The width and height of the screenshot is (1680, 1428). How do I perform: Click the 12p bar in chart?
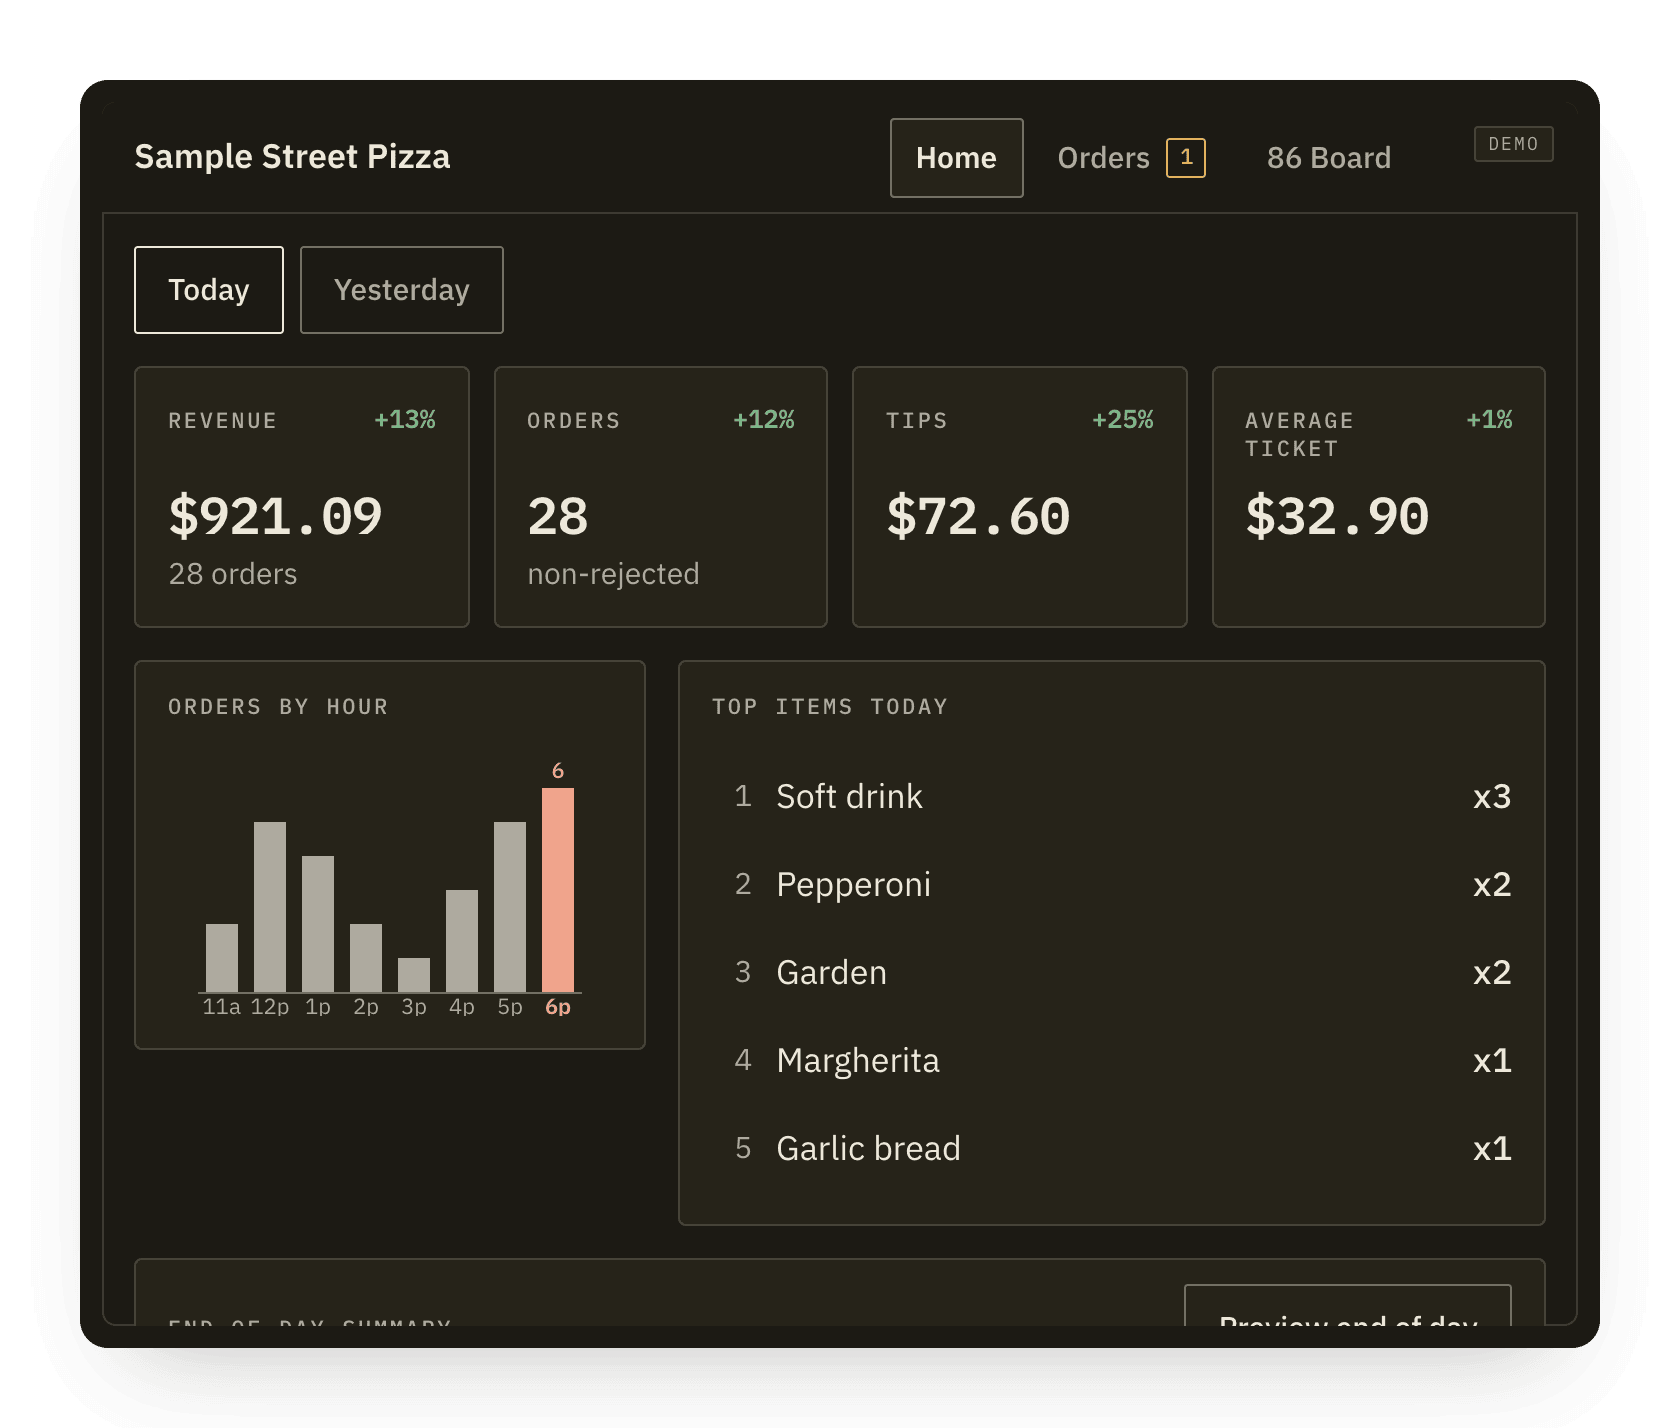pyautogui.click(x=270, y=907)
